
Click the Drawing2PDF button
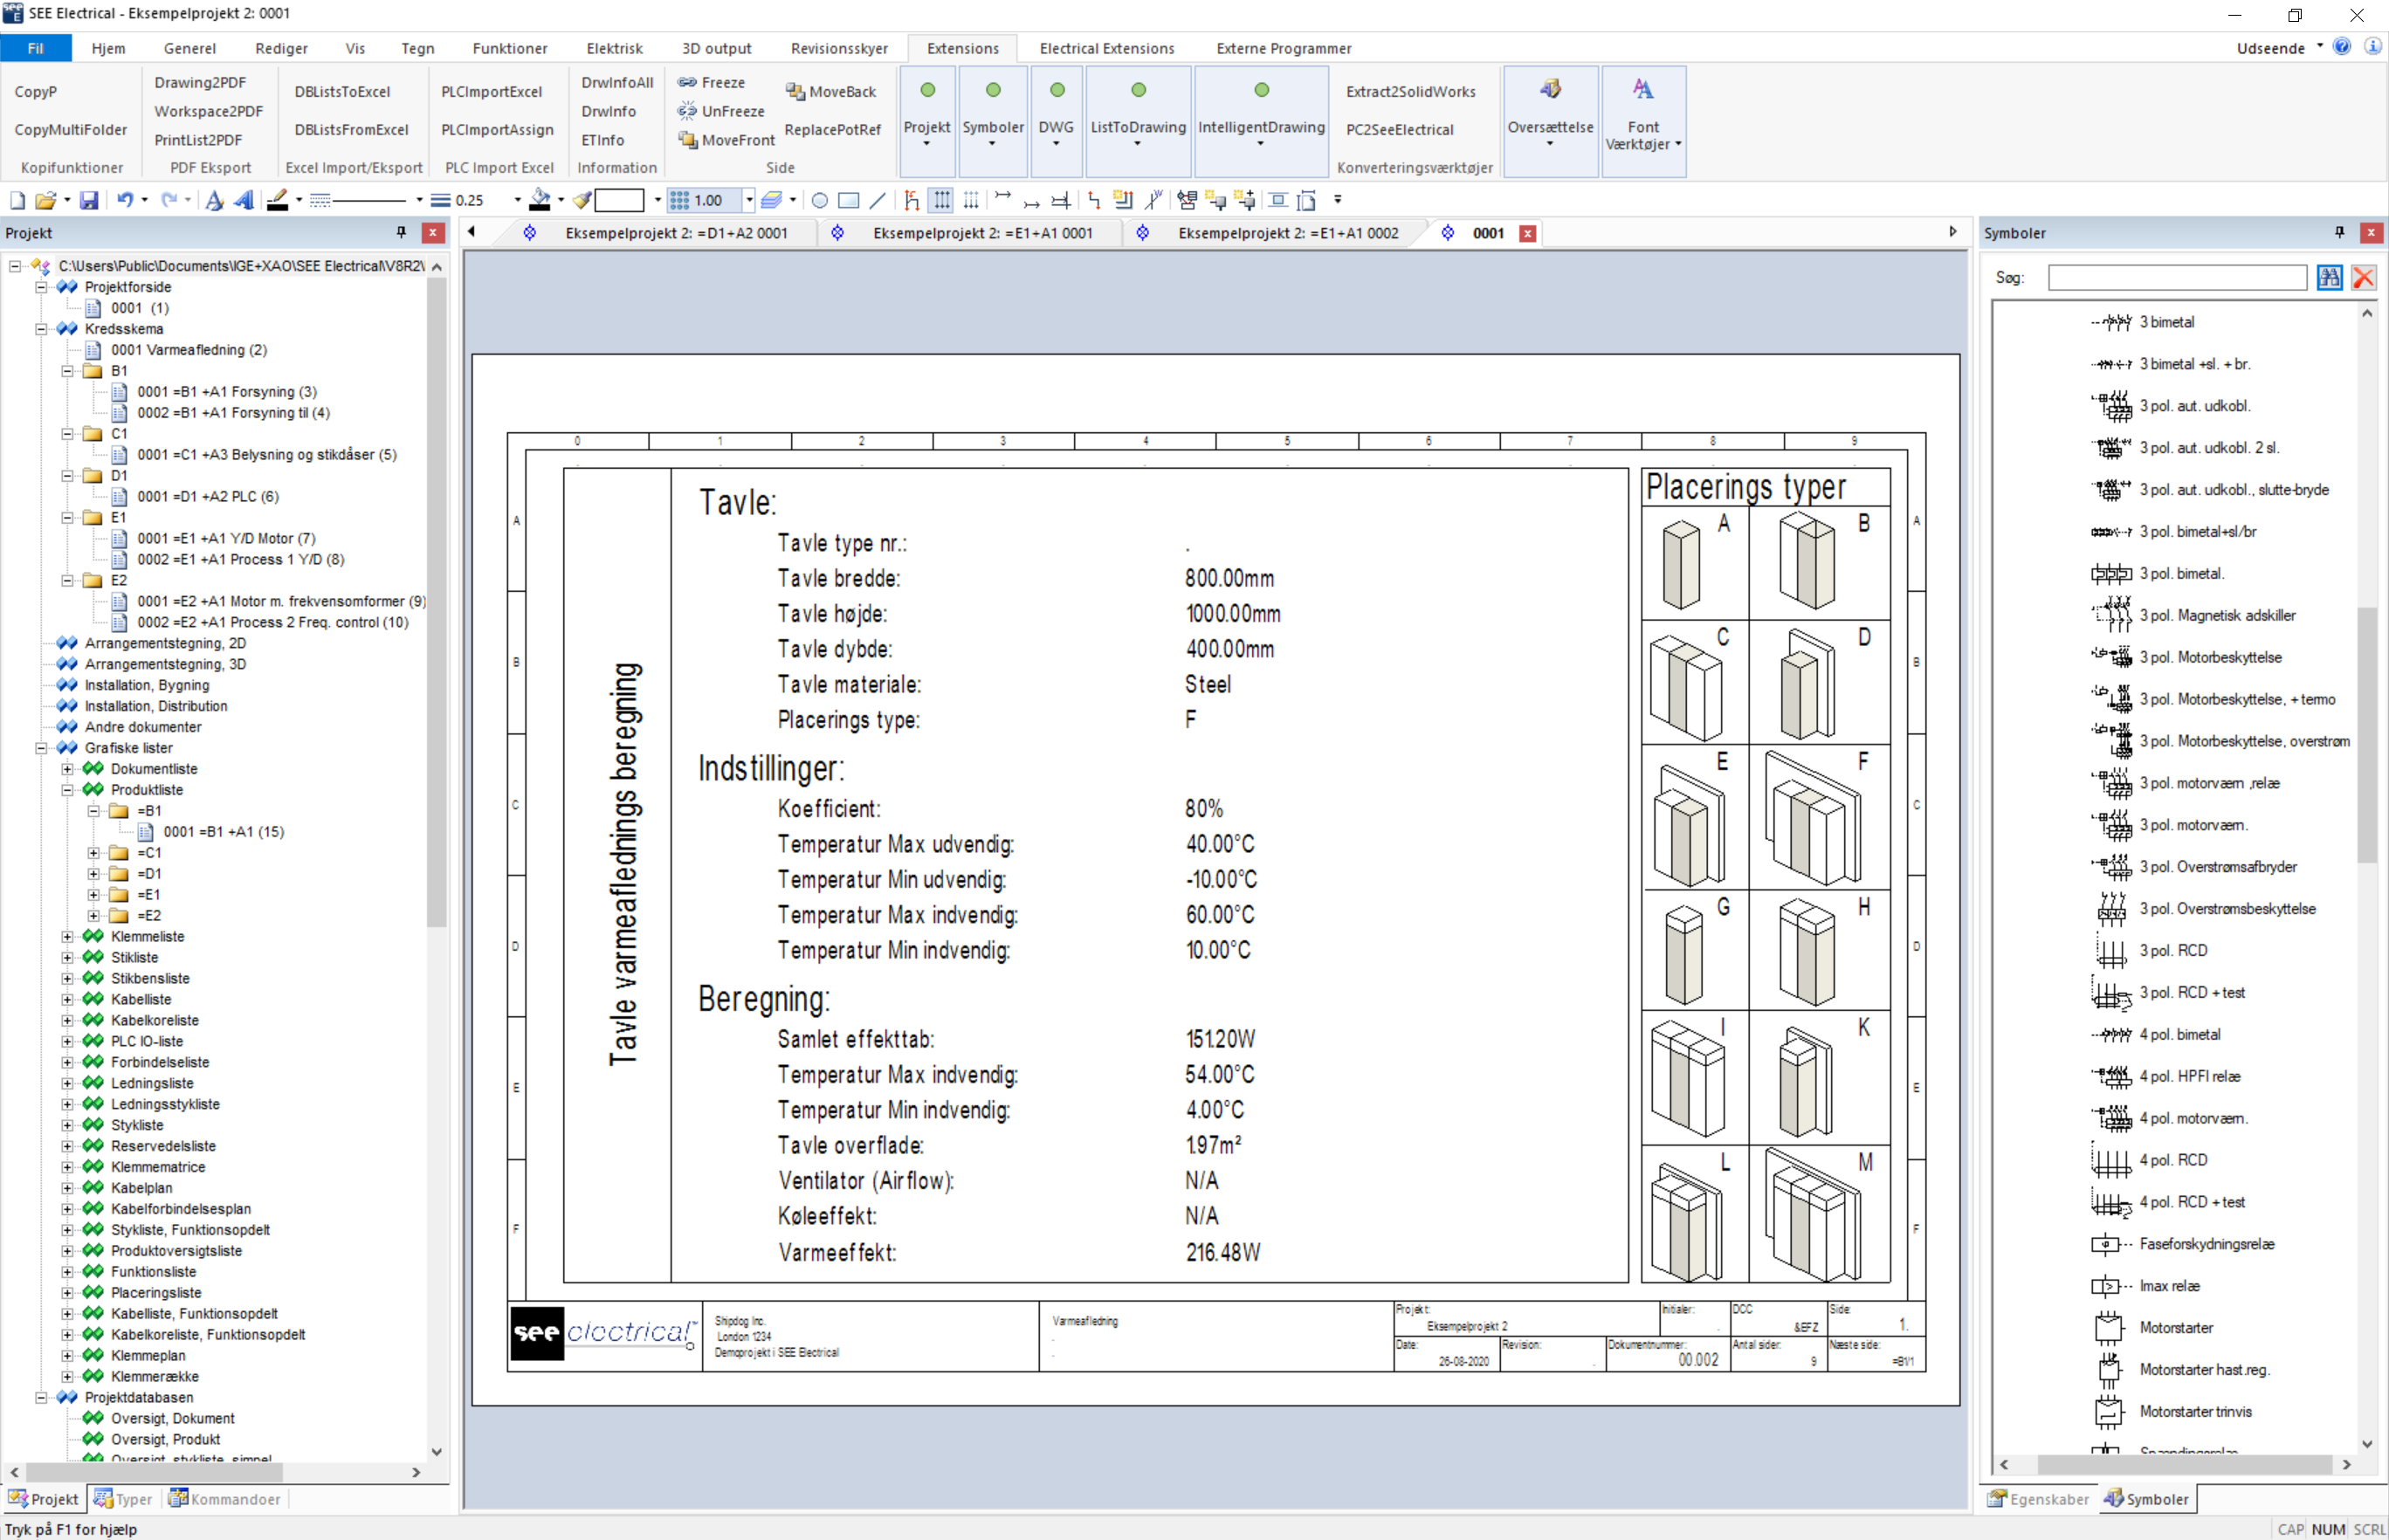point(200,82)
